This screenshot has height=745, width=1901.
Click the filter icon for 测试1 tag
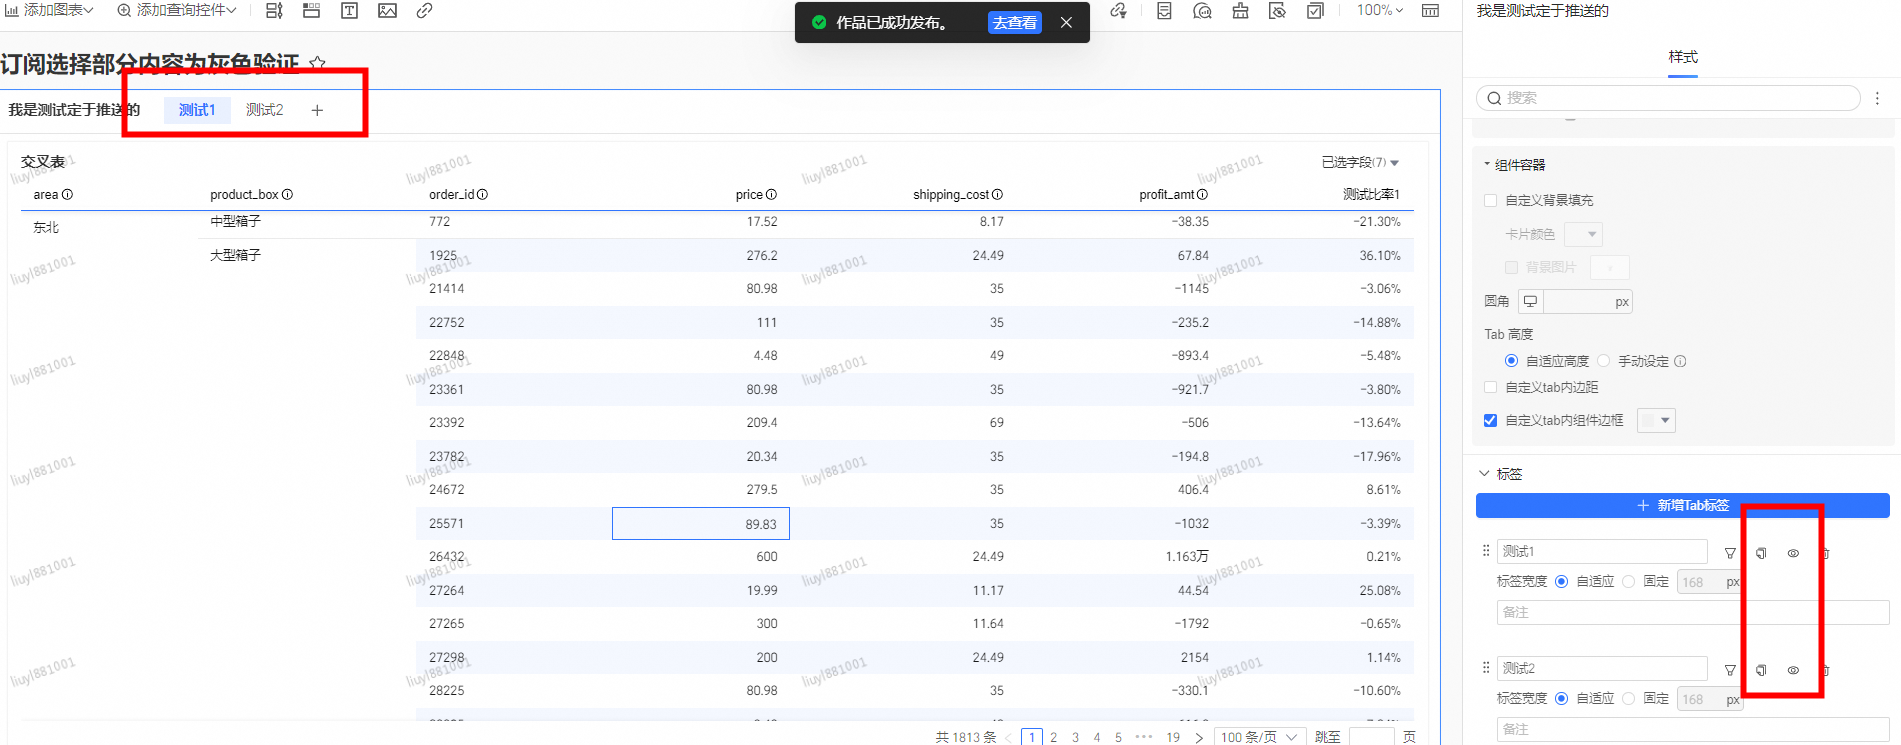1730,553
